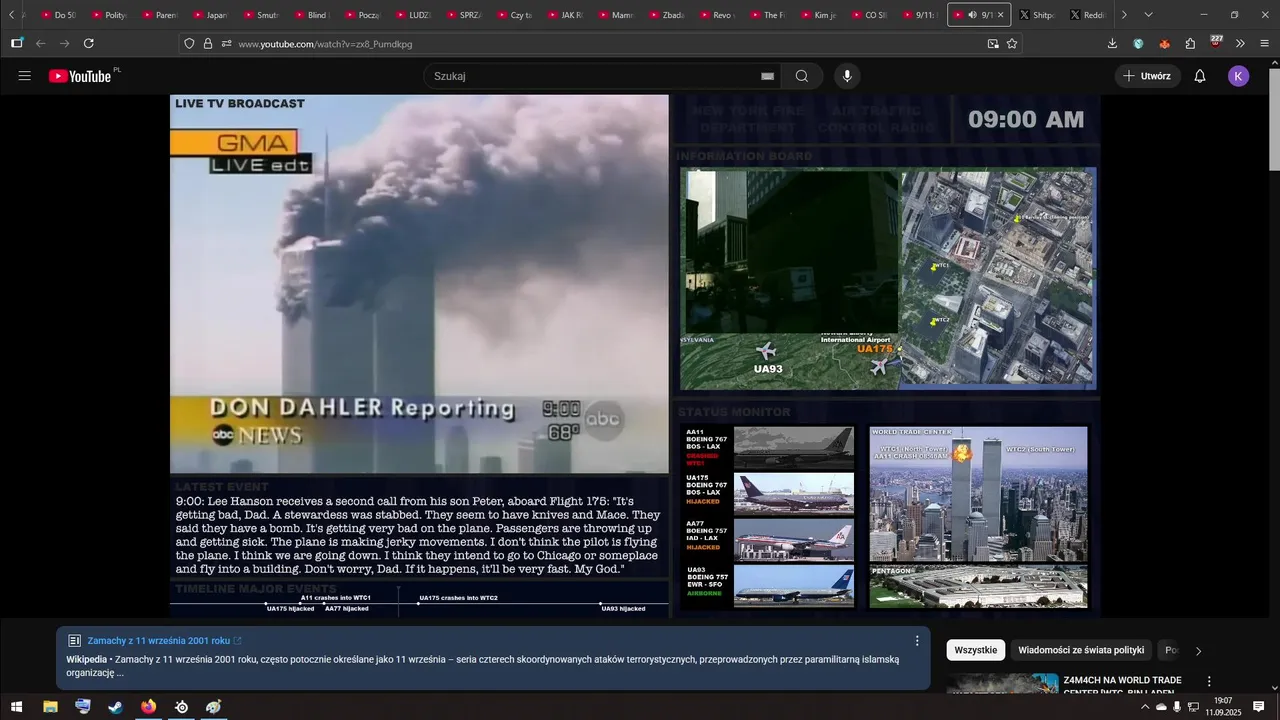Switch to the Japan tab
Viewport: 1280px width, 720px height.
pyautogui.click(x=210, y=15)
